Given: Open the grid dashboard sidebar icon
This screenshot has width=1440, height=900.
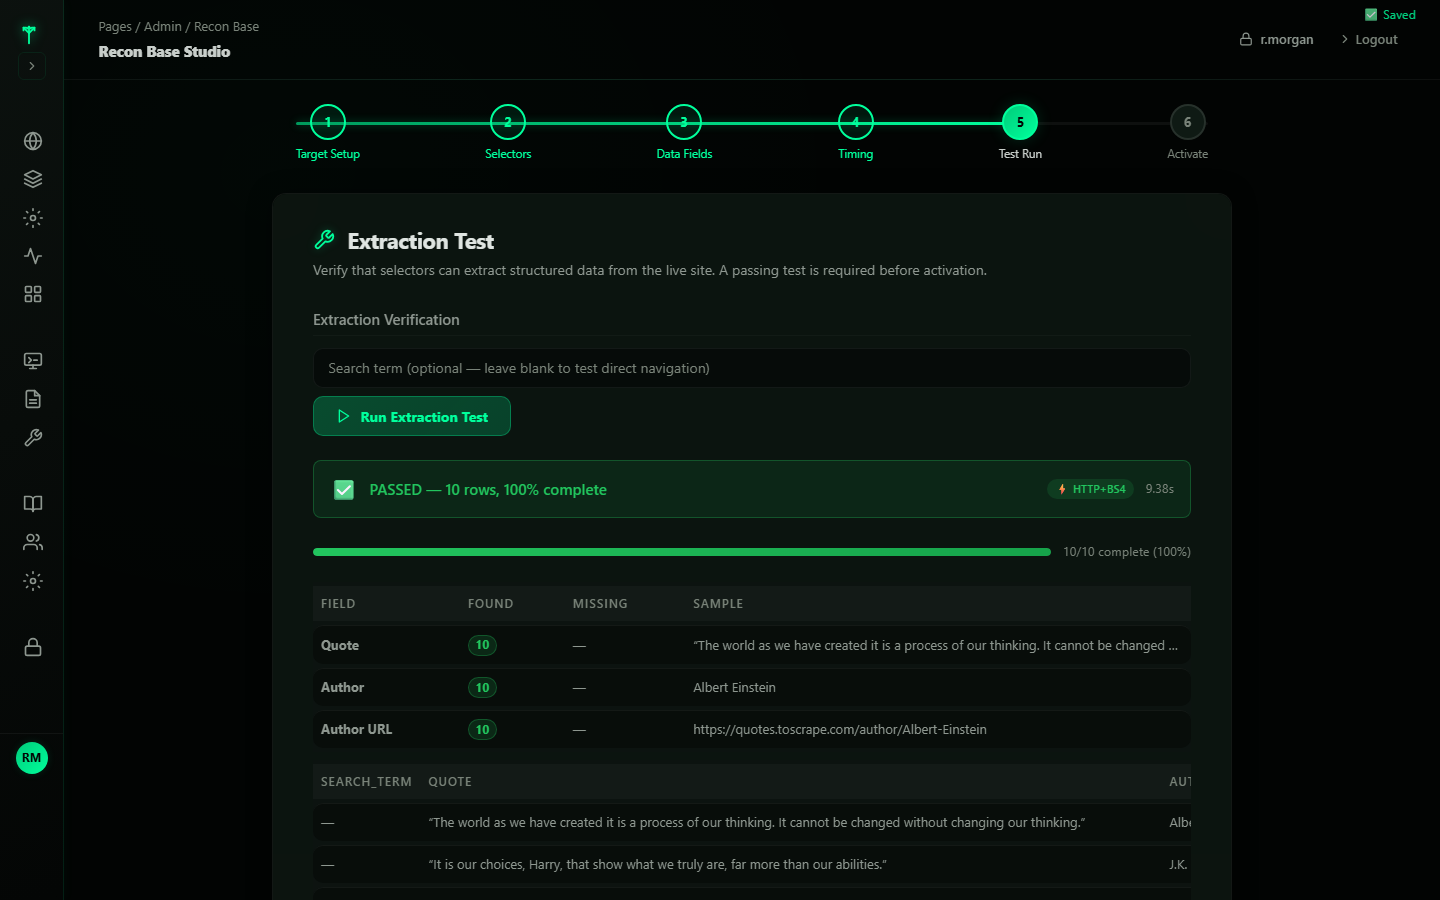Looking at the screenshot, I should coord(33,294).
